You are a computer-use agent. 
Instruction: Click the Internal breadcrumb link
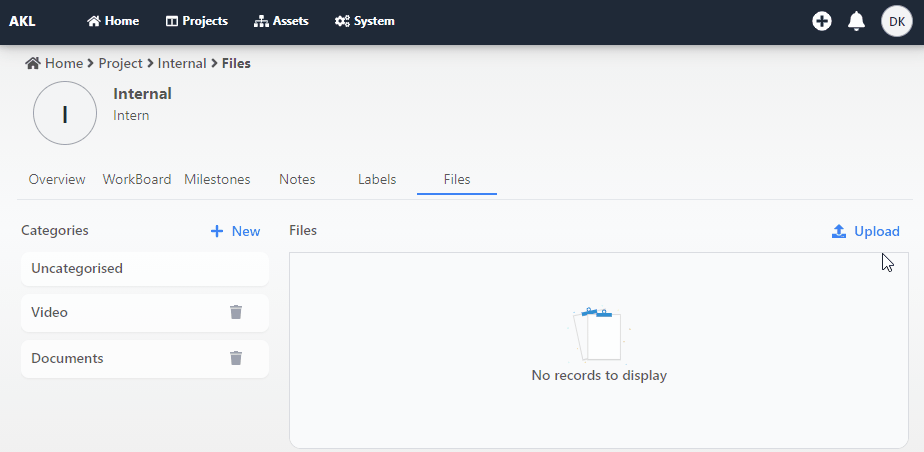click(x=182, y=63)
